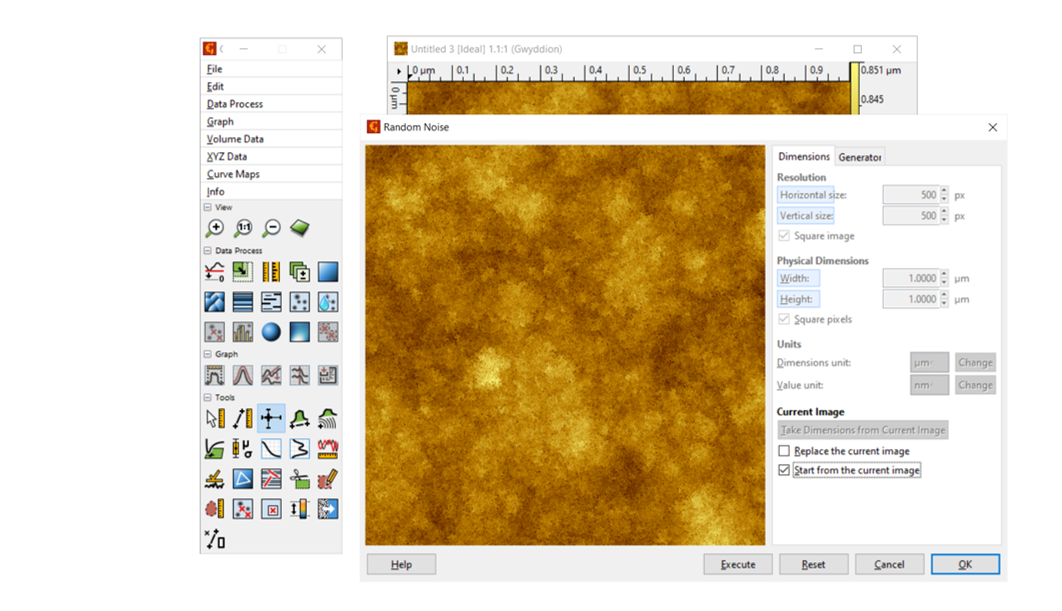This screenshot has height=611, width=1062.
Task: Click the Zoom in magnifier icon
Action: pyautogui.click(x=214, y=228)
